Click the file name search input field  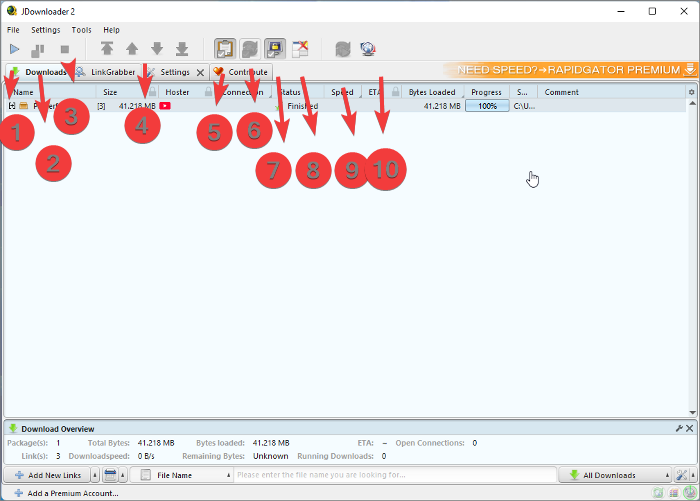point(396,475)
